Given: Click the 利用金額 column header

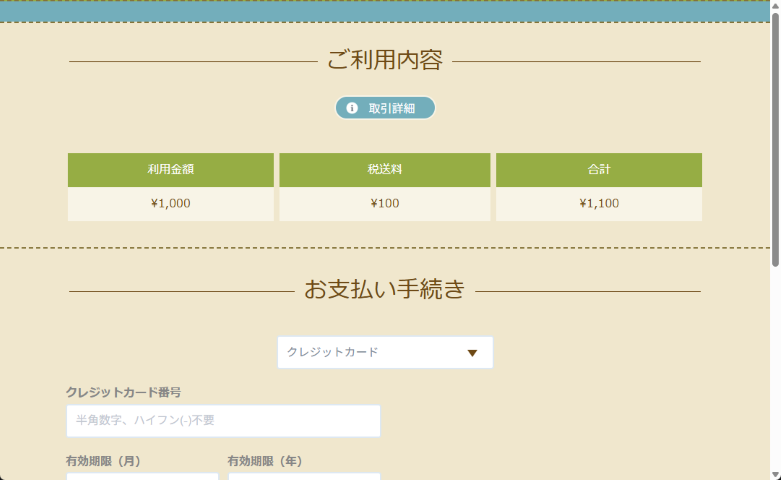Looking at the screenshot, I should [171, 170].
